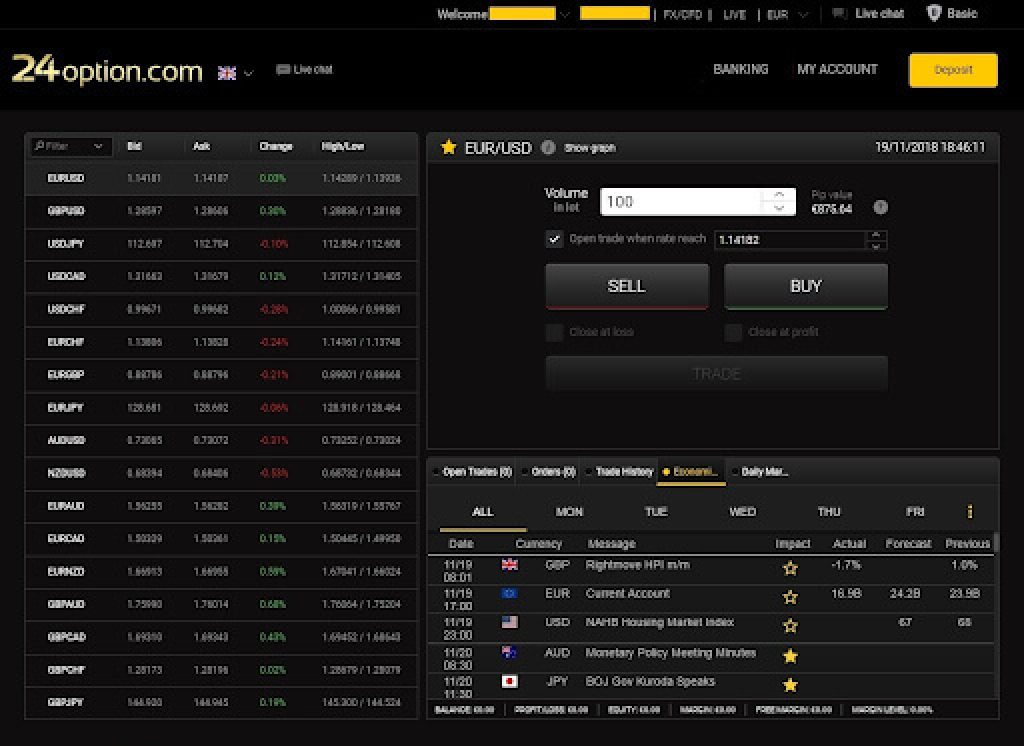1024x746 pixels.
Task: Click the impact star for Current Account
Action: (x=790, y=597)
